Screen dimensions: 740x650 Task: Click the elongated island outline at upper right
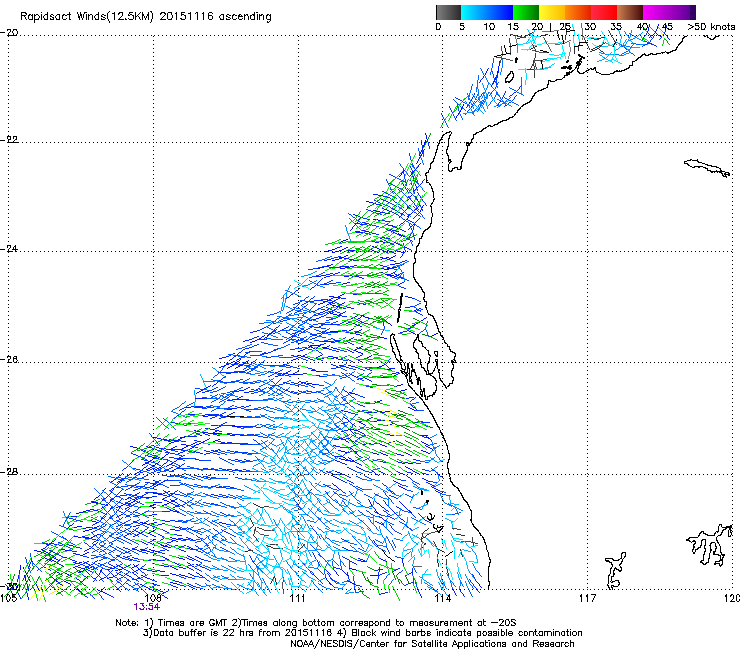pos(707,168)
